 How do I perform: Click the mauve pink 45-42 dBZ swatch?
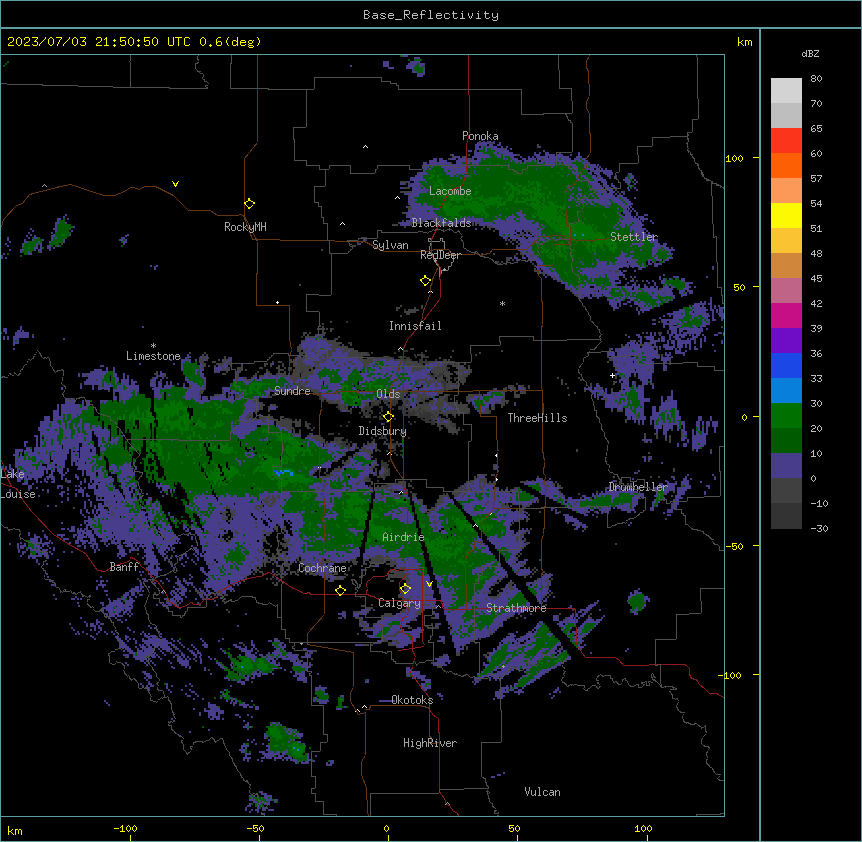point(786,291)
